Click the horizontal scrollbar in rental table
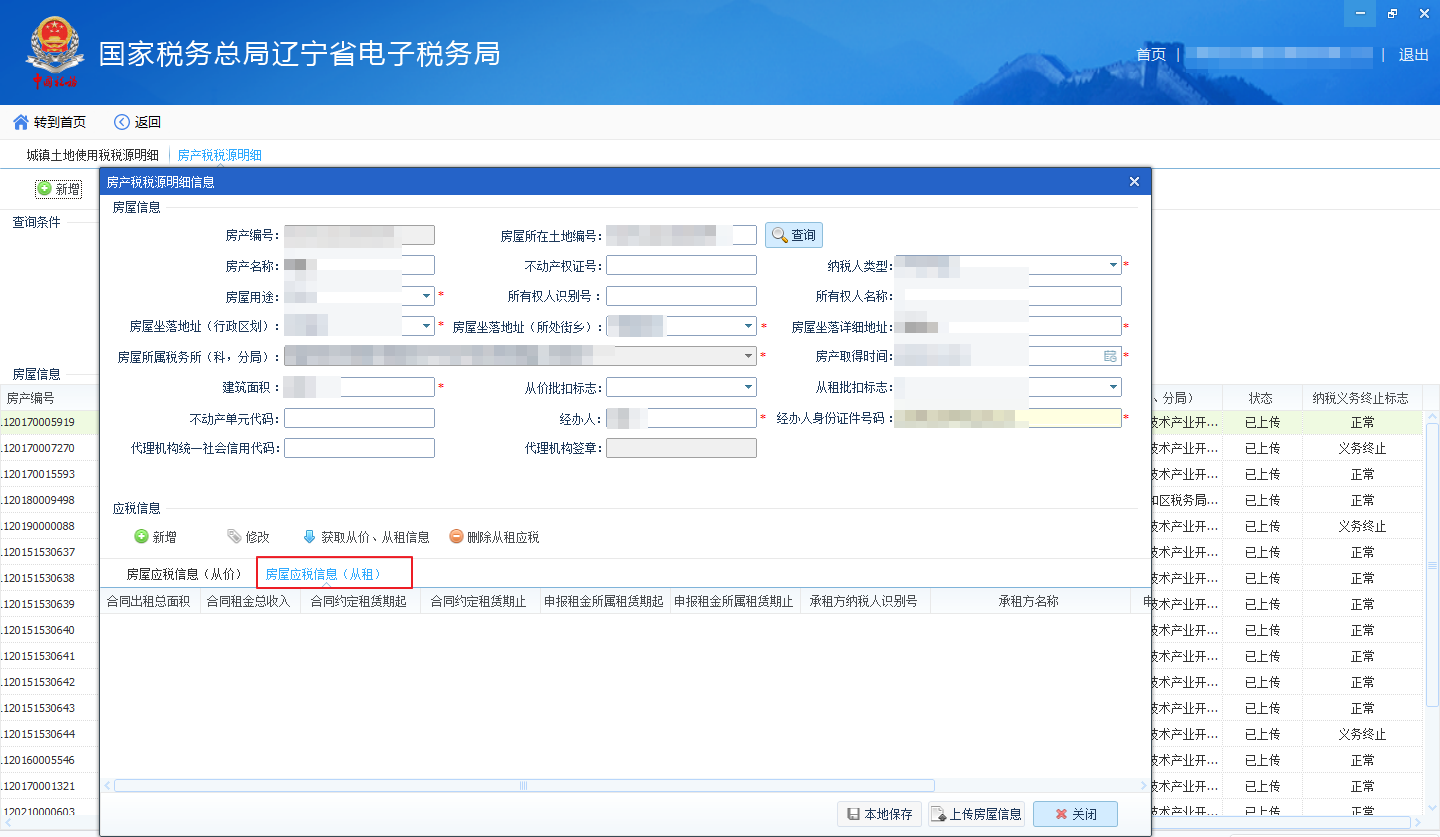This screenshot has height=837, width=1440. tap(524, 786)
